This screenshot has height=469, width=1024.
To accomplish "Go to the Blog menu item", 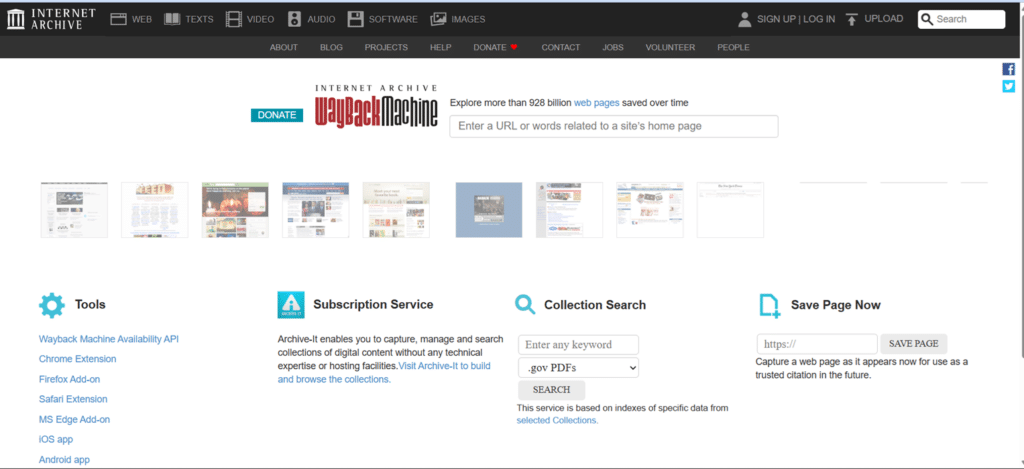I will 331,47.
